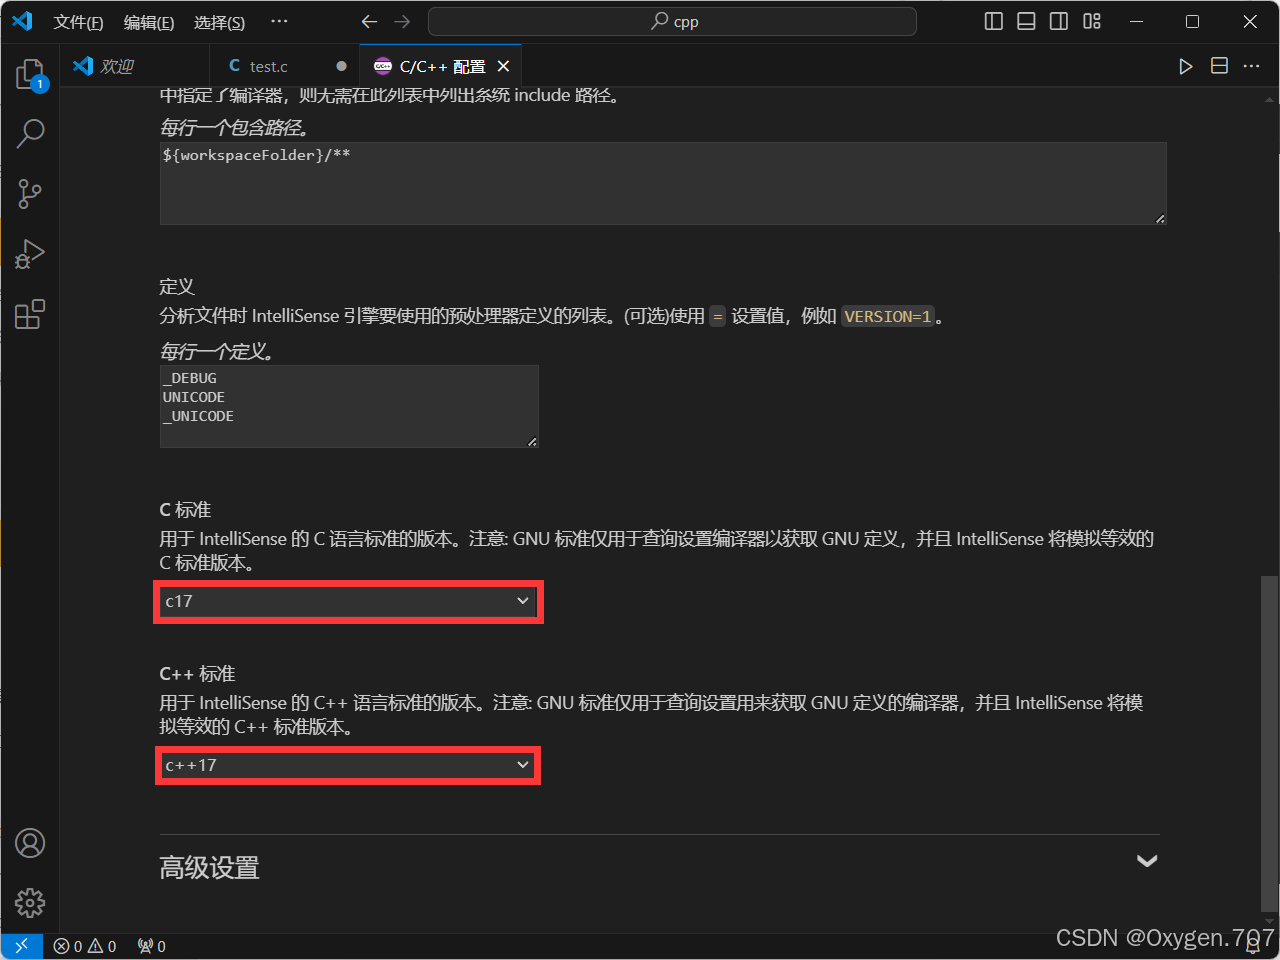Close the C/C++ 配置 tab
Viewport: 1280px width, 960px height.
pyautogui.click(x=503, y=66)
